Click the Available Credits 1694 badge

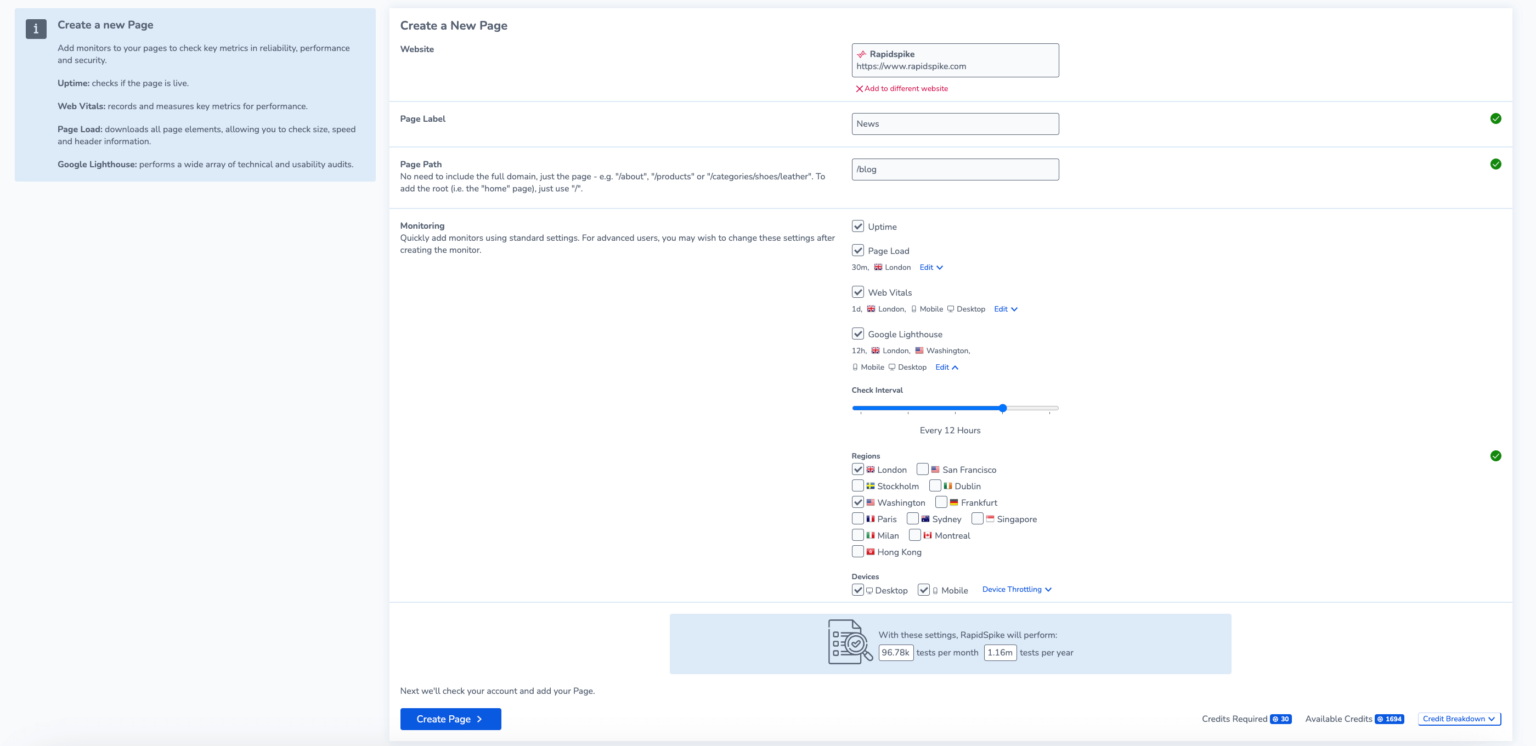pos(1389,719)
